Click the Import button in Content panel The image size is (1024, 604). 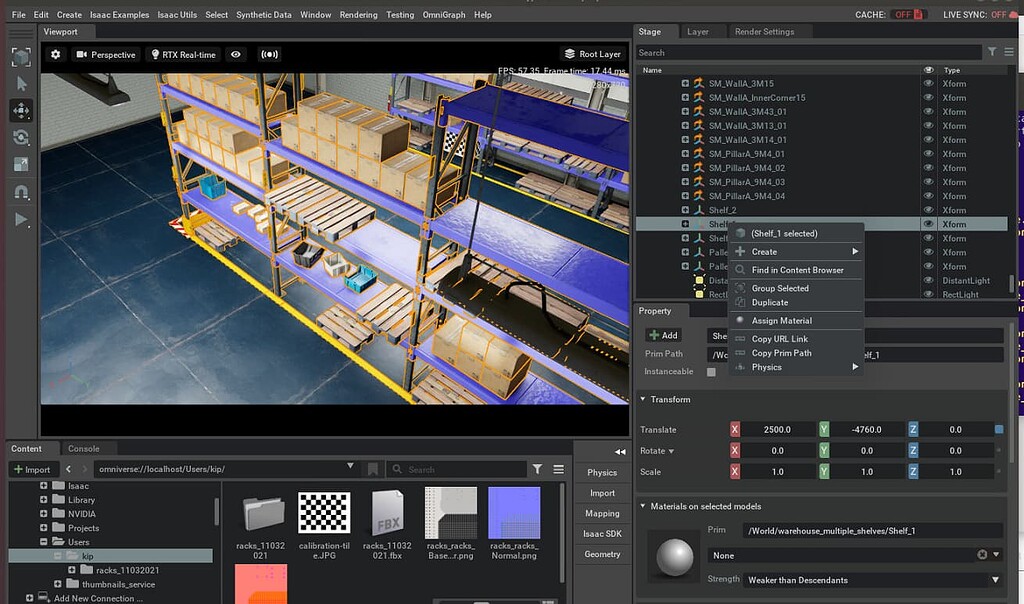32,469
